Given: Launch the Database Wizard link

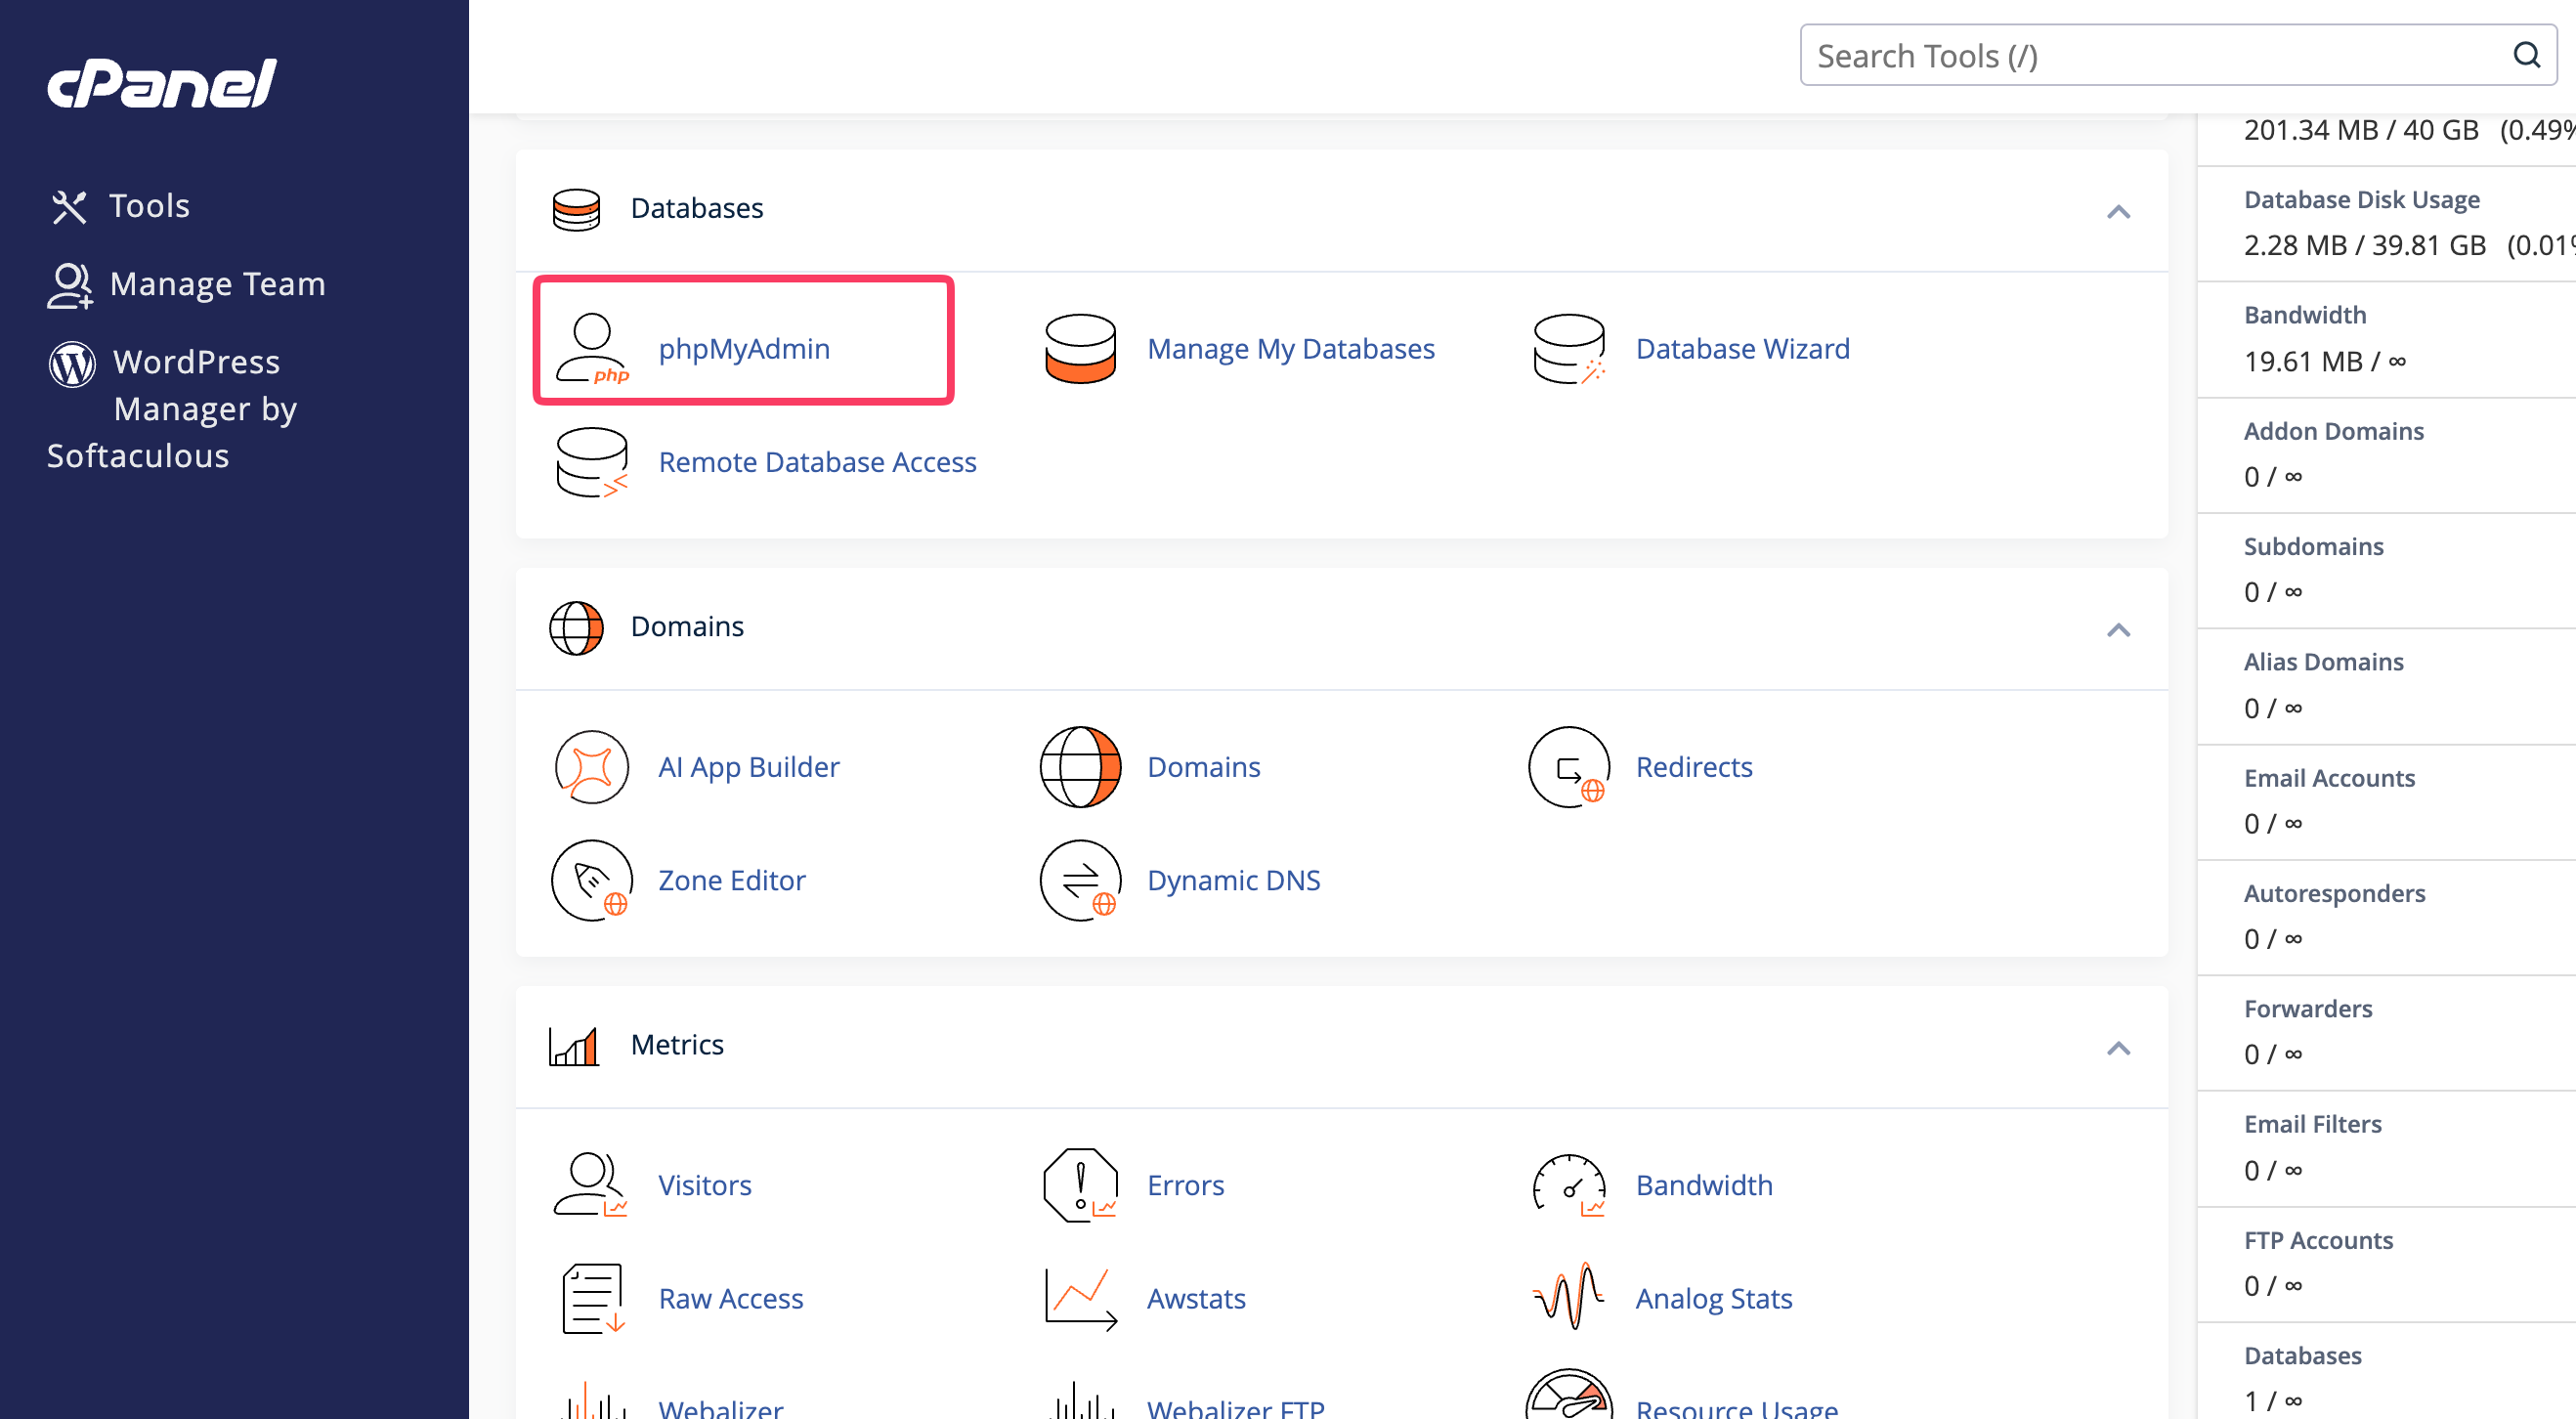Looking at the screenshot, I should [1743, 348].
